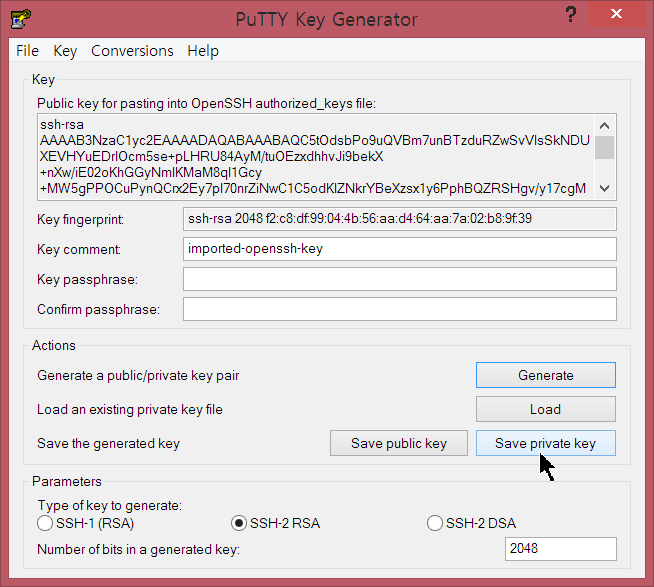
Task: Click 'Load an existing private key file' text
Action: tap(130, 410)
